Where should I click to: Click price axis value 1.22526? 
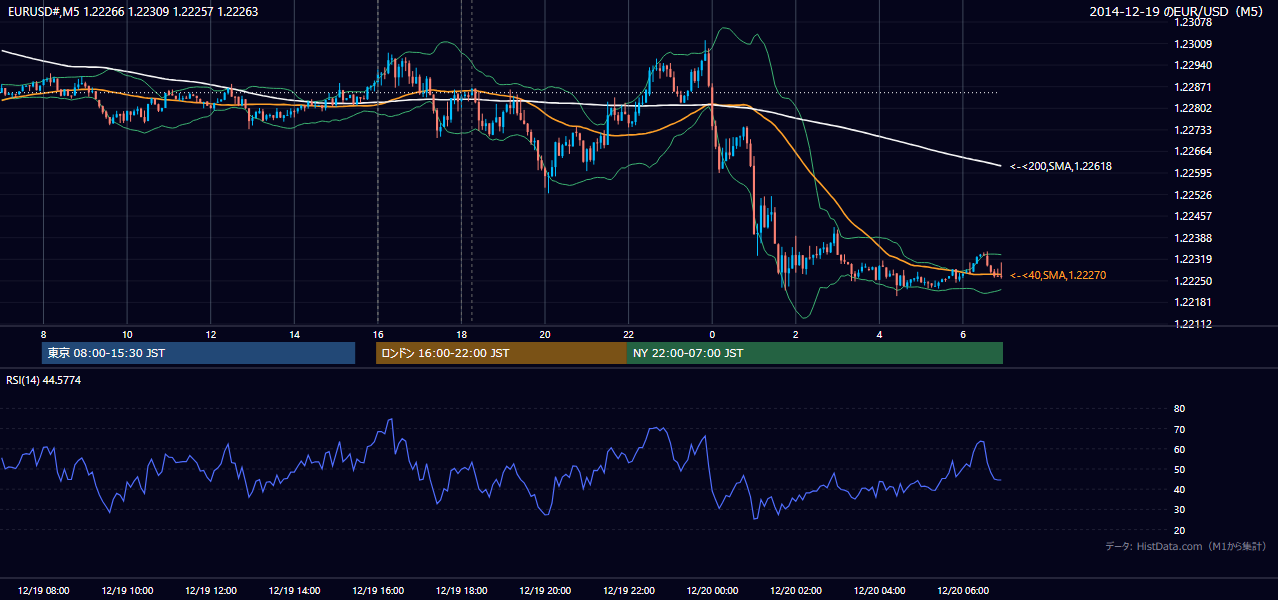coord(1193,195)
